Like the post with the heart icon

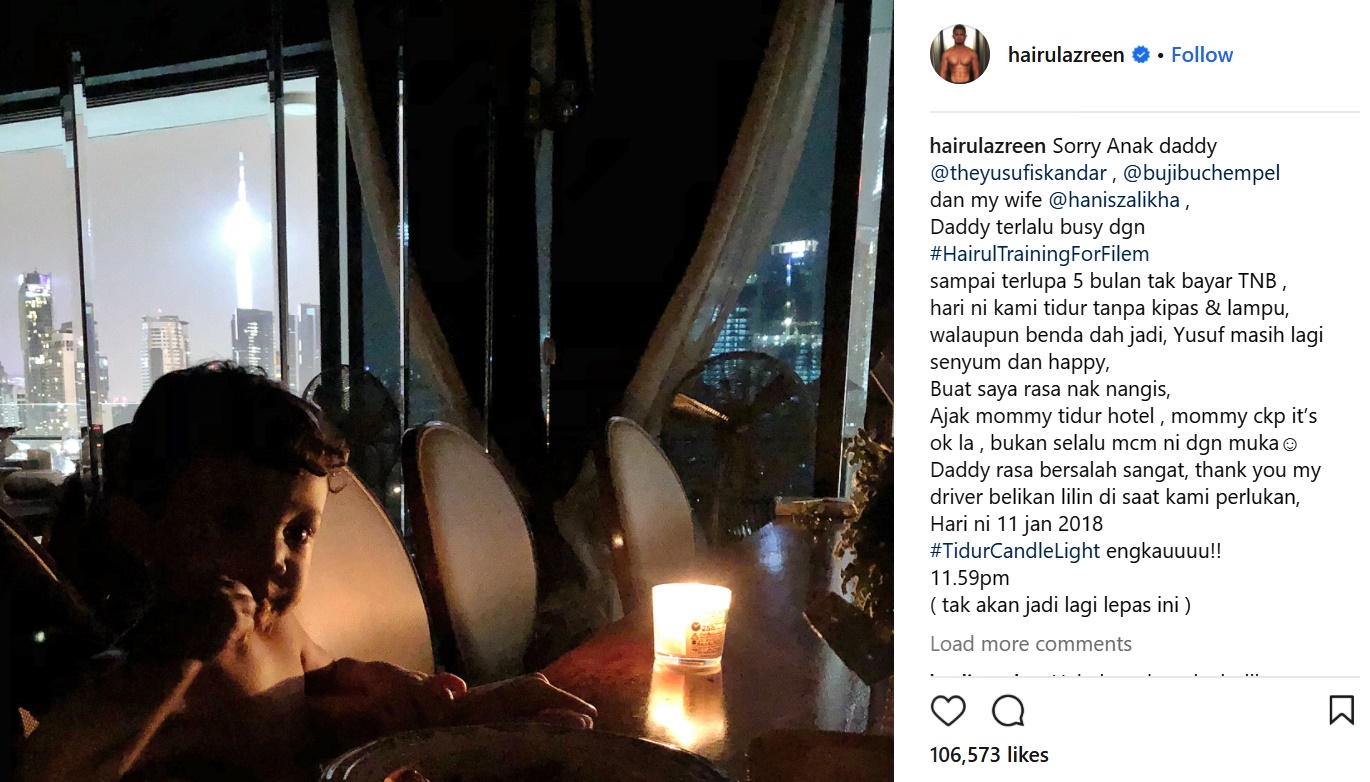coord(948,710)
